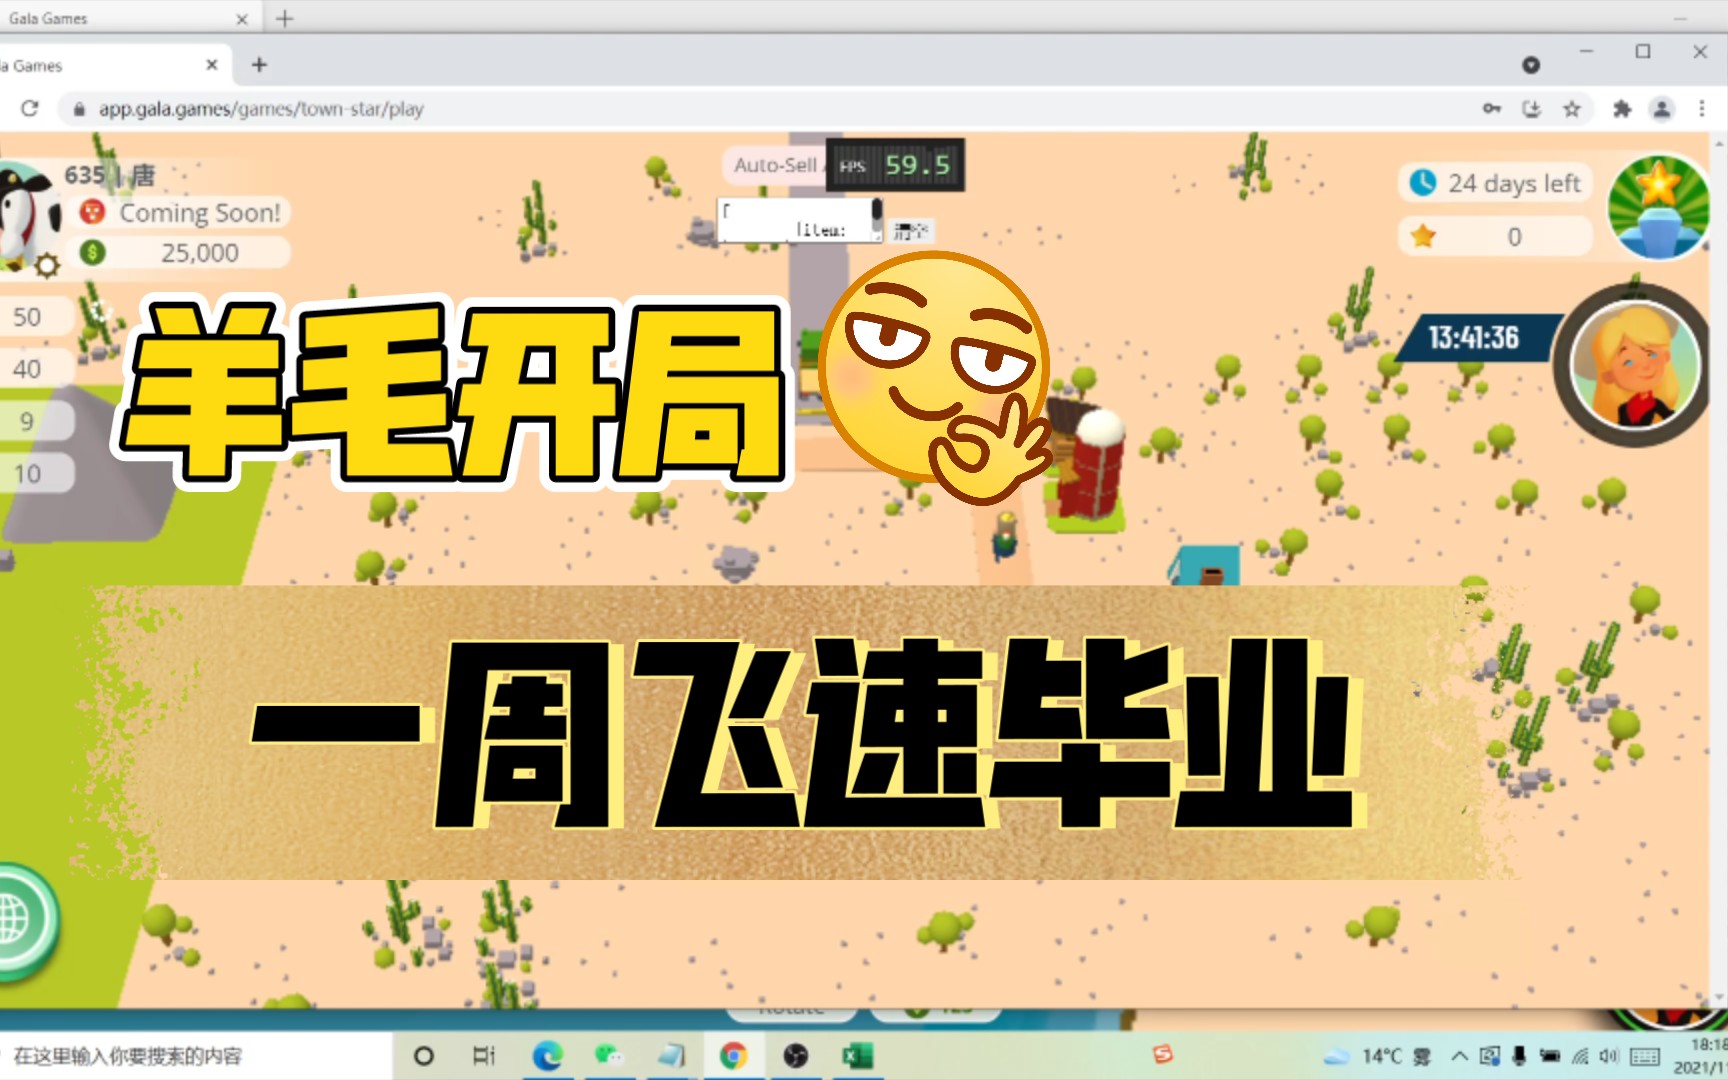Image resolution: width=1728 pixels, height=1080 pixels.
Task: Select the inventory item showing 40
Action: (x=35, y=369)
